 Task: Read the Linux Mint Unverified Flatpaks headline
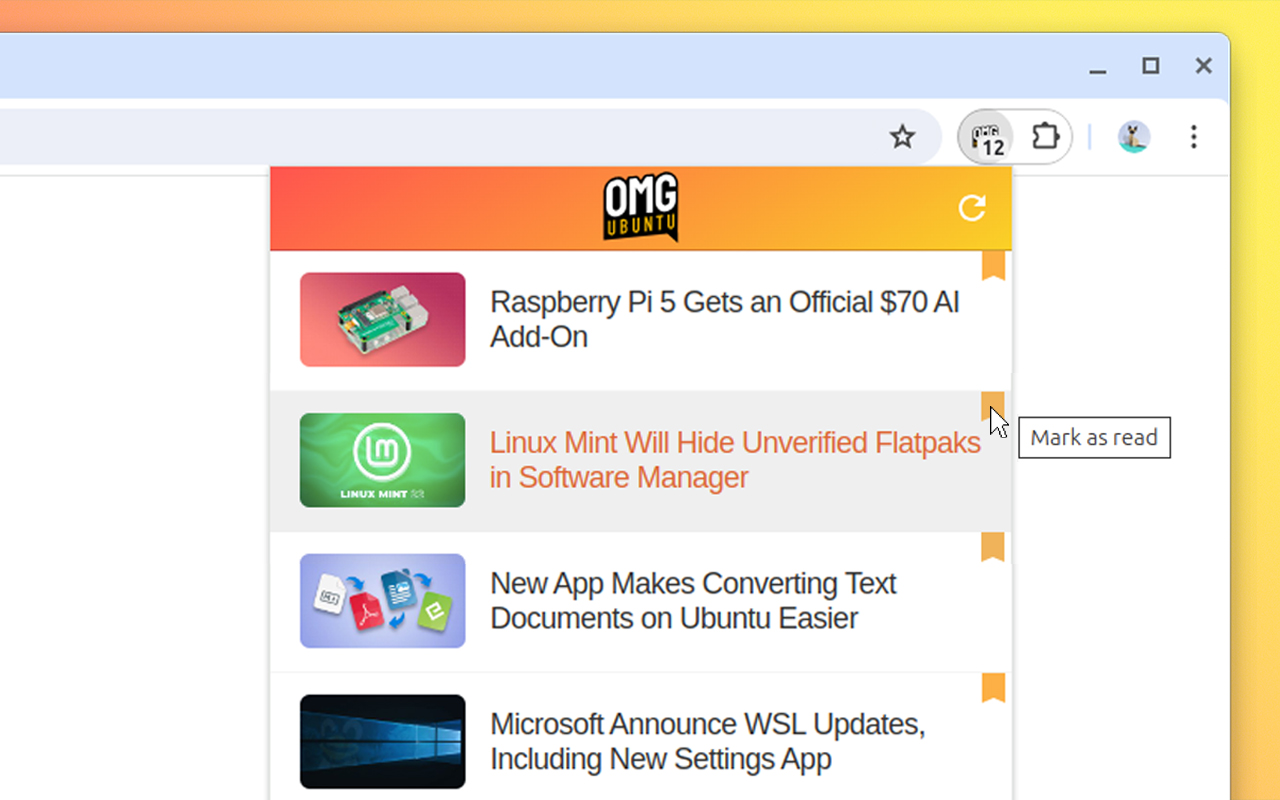click(735, 460)
